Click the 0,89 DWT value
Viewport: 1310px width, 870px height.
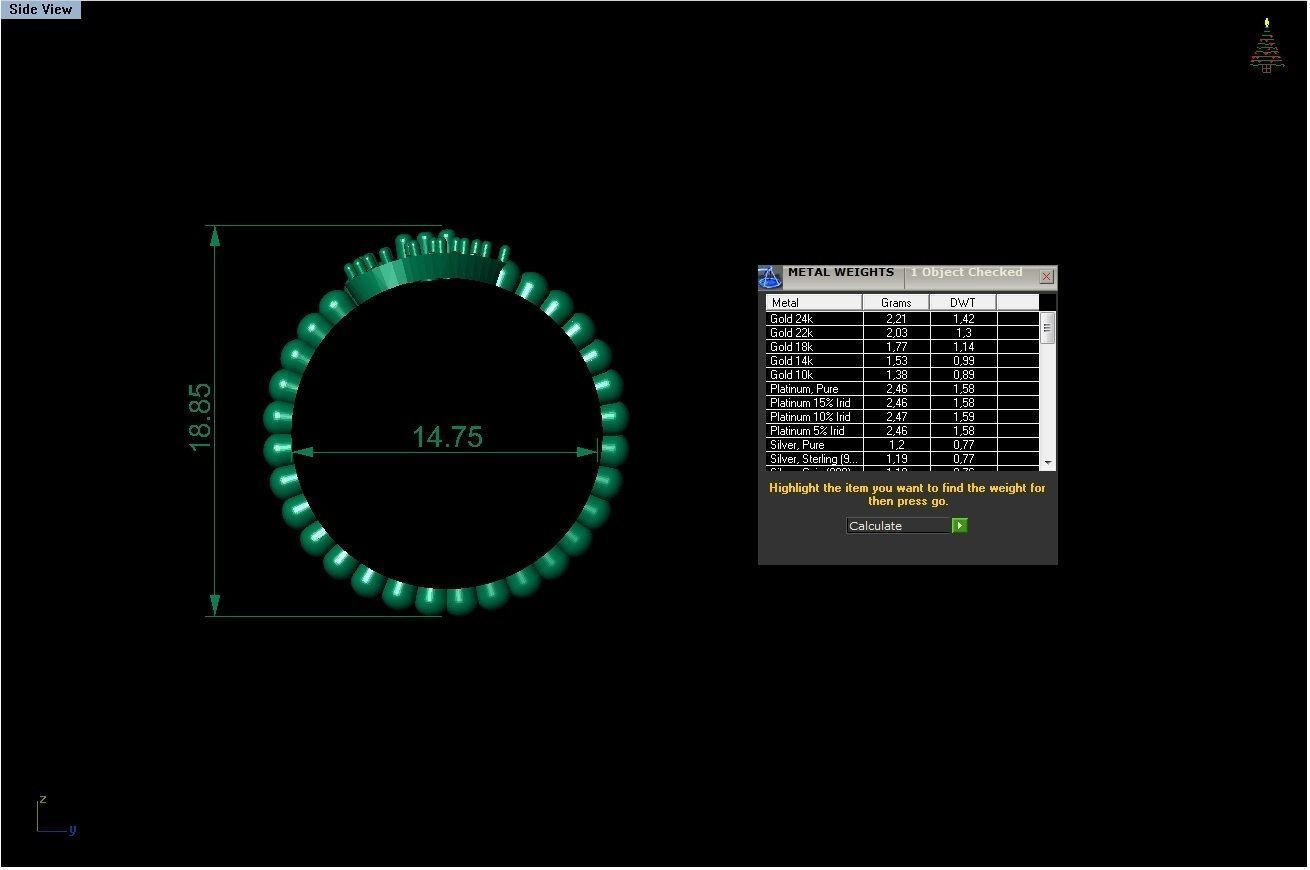[963, 375]
